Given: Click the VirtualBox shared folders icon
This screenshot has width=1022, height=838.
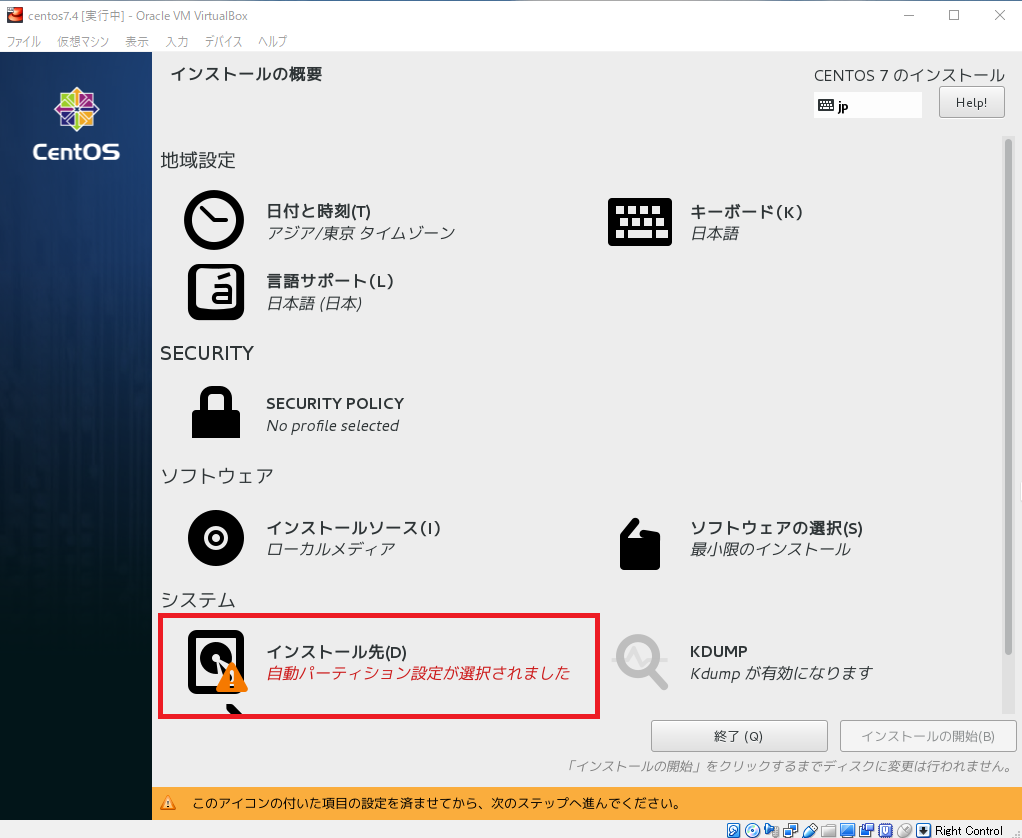Looking at the screenshot, I should [x=828, y=830].
